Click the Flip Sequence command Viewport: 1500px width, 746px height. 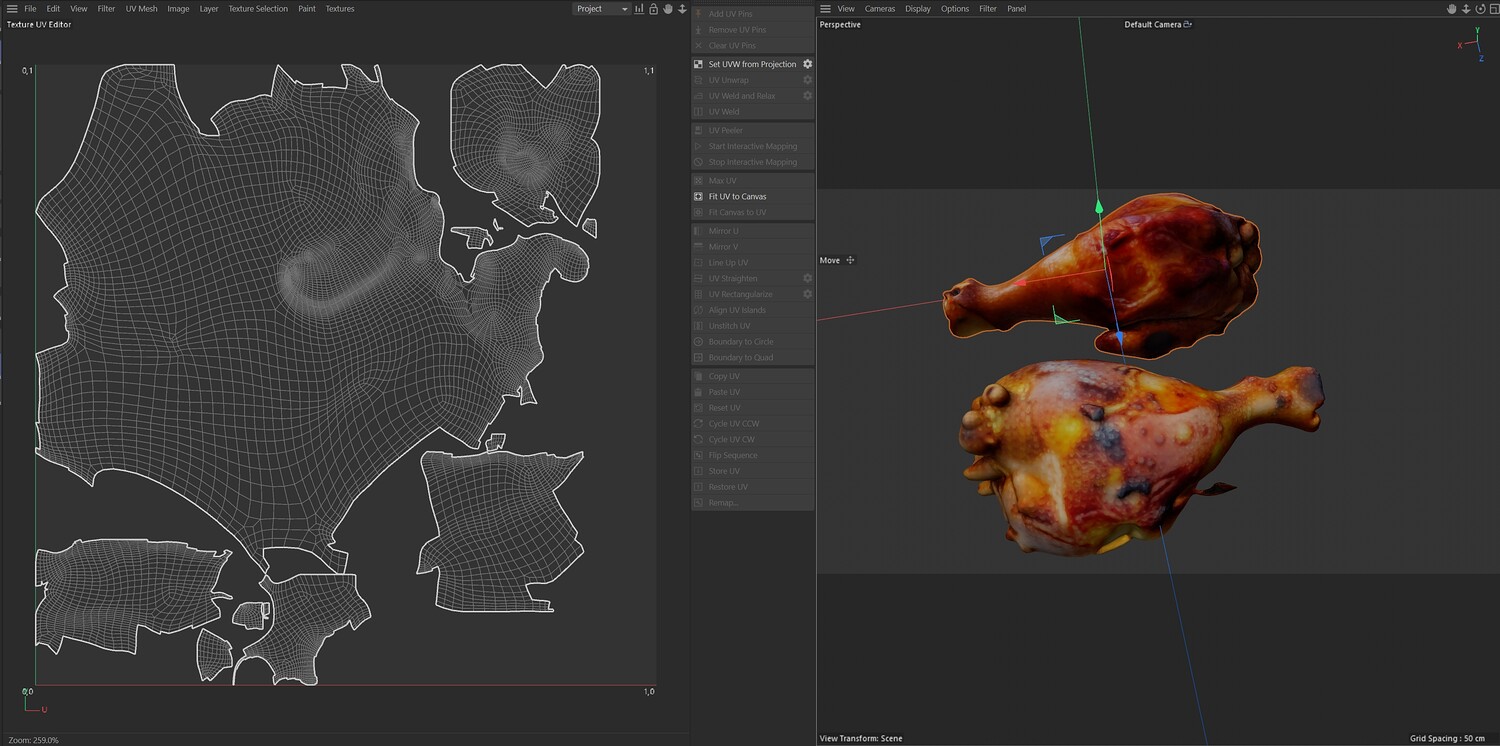[752, 455]
